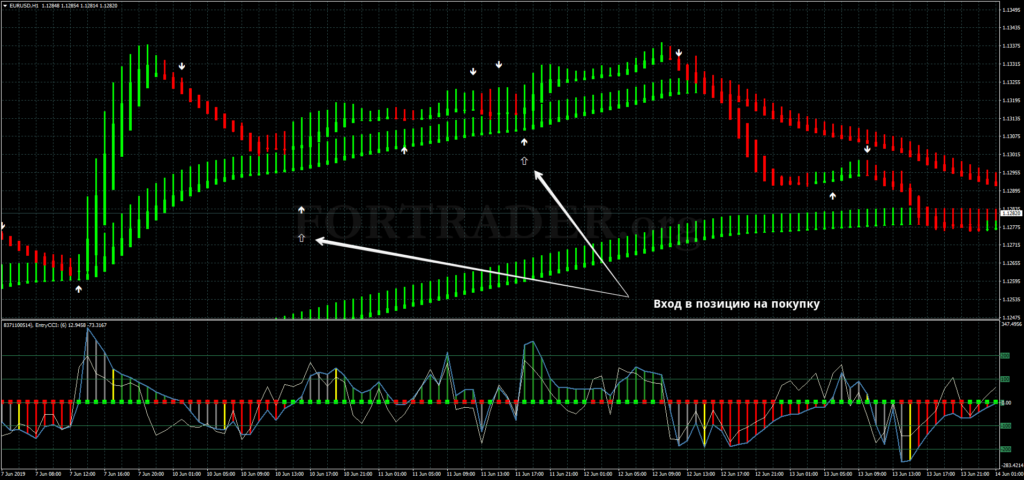
Task: Click the 0.00 level label on indicator scale
Action: click(1006, 403)
